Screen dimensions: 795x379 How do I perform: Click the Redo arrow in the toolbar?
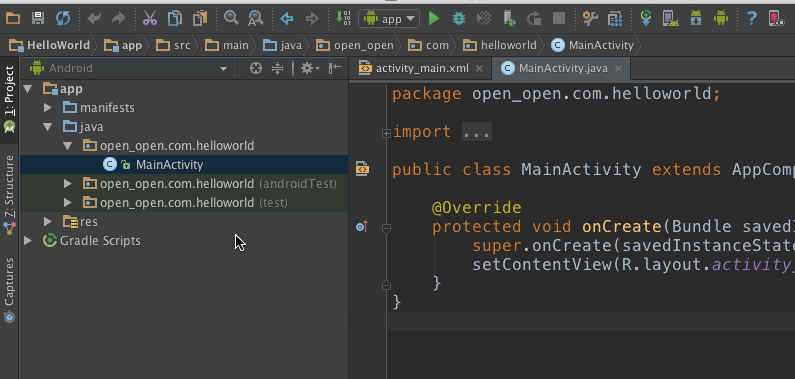click(x=119, y=19)
